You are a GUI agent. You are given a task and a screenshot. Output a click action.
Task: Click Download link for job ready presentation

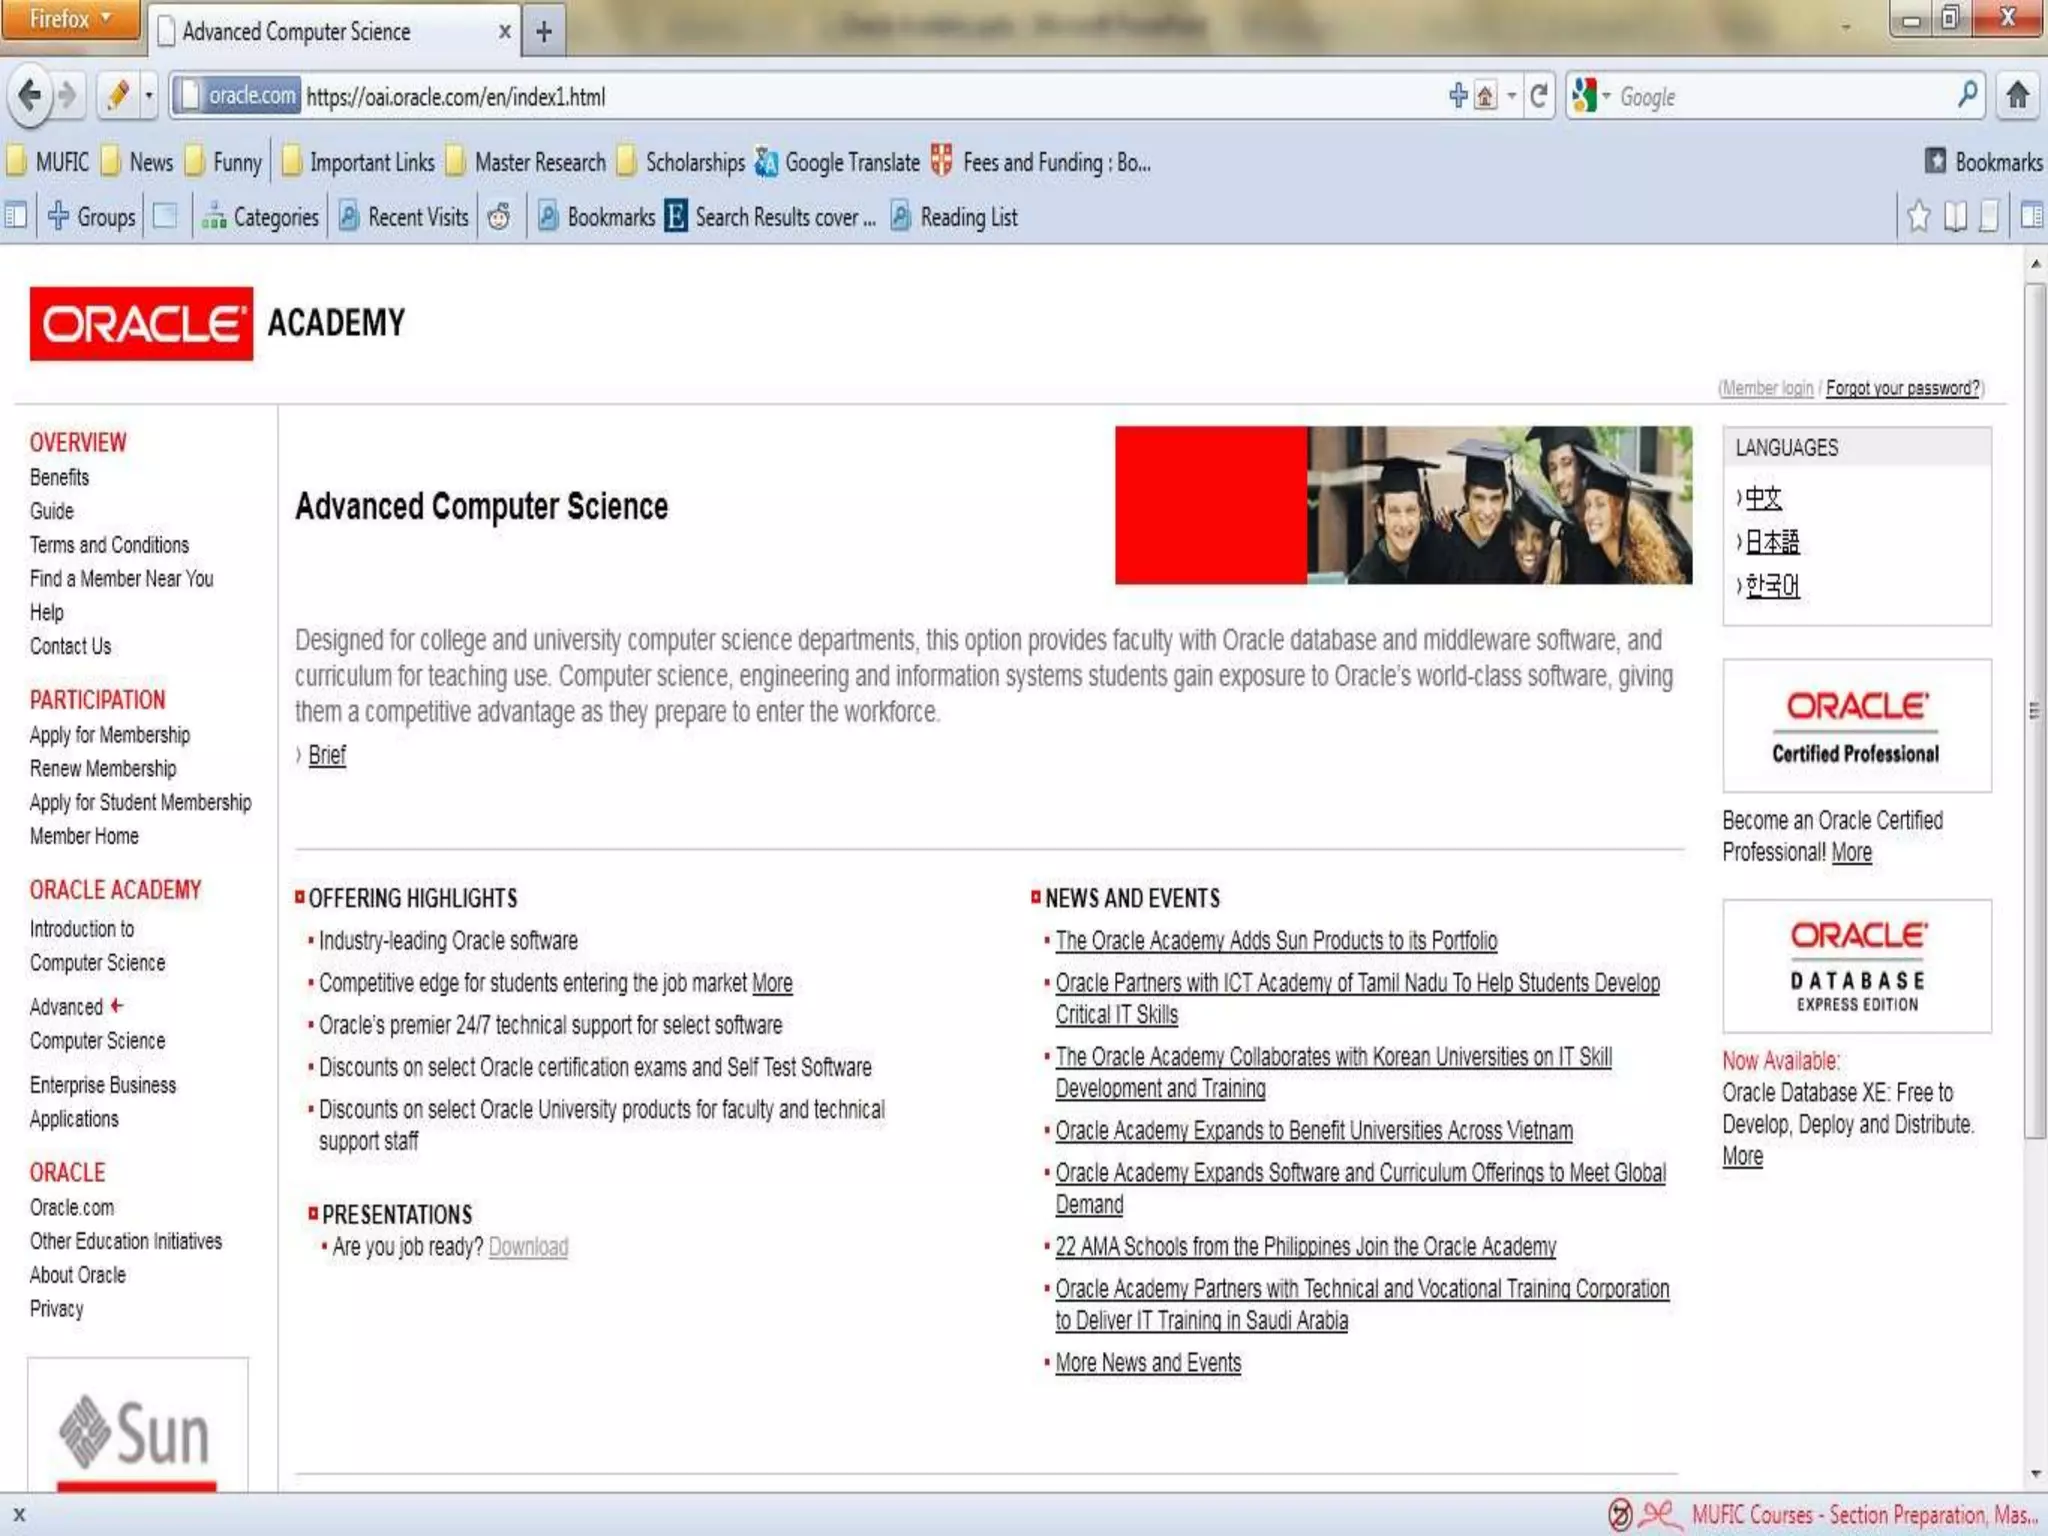coord(528,1247)
